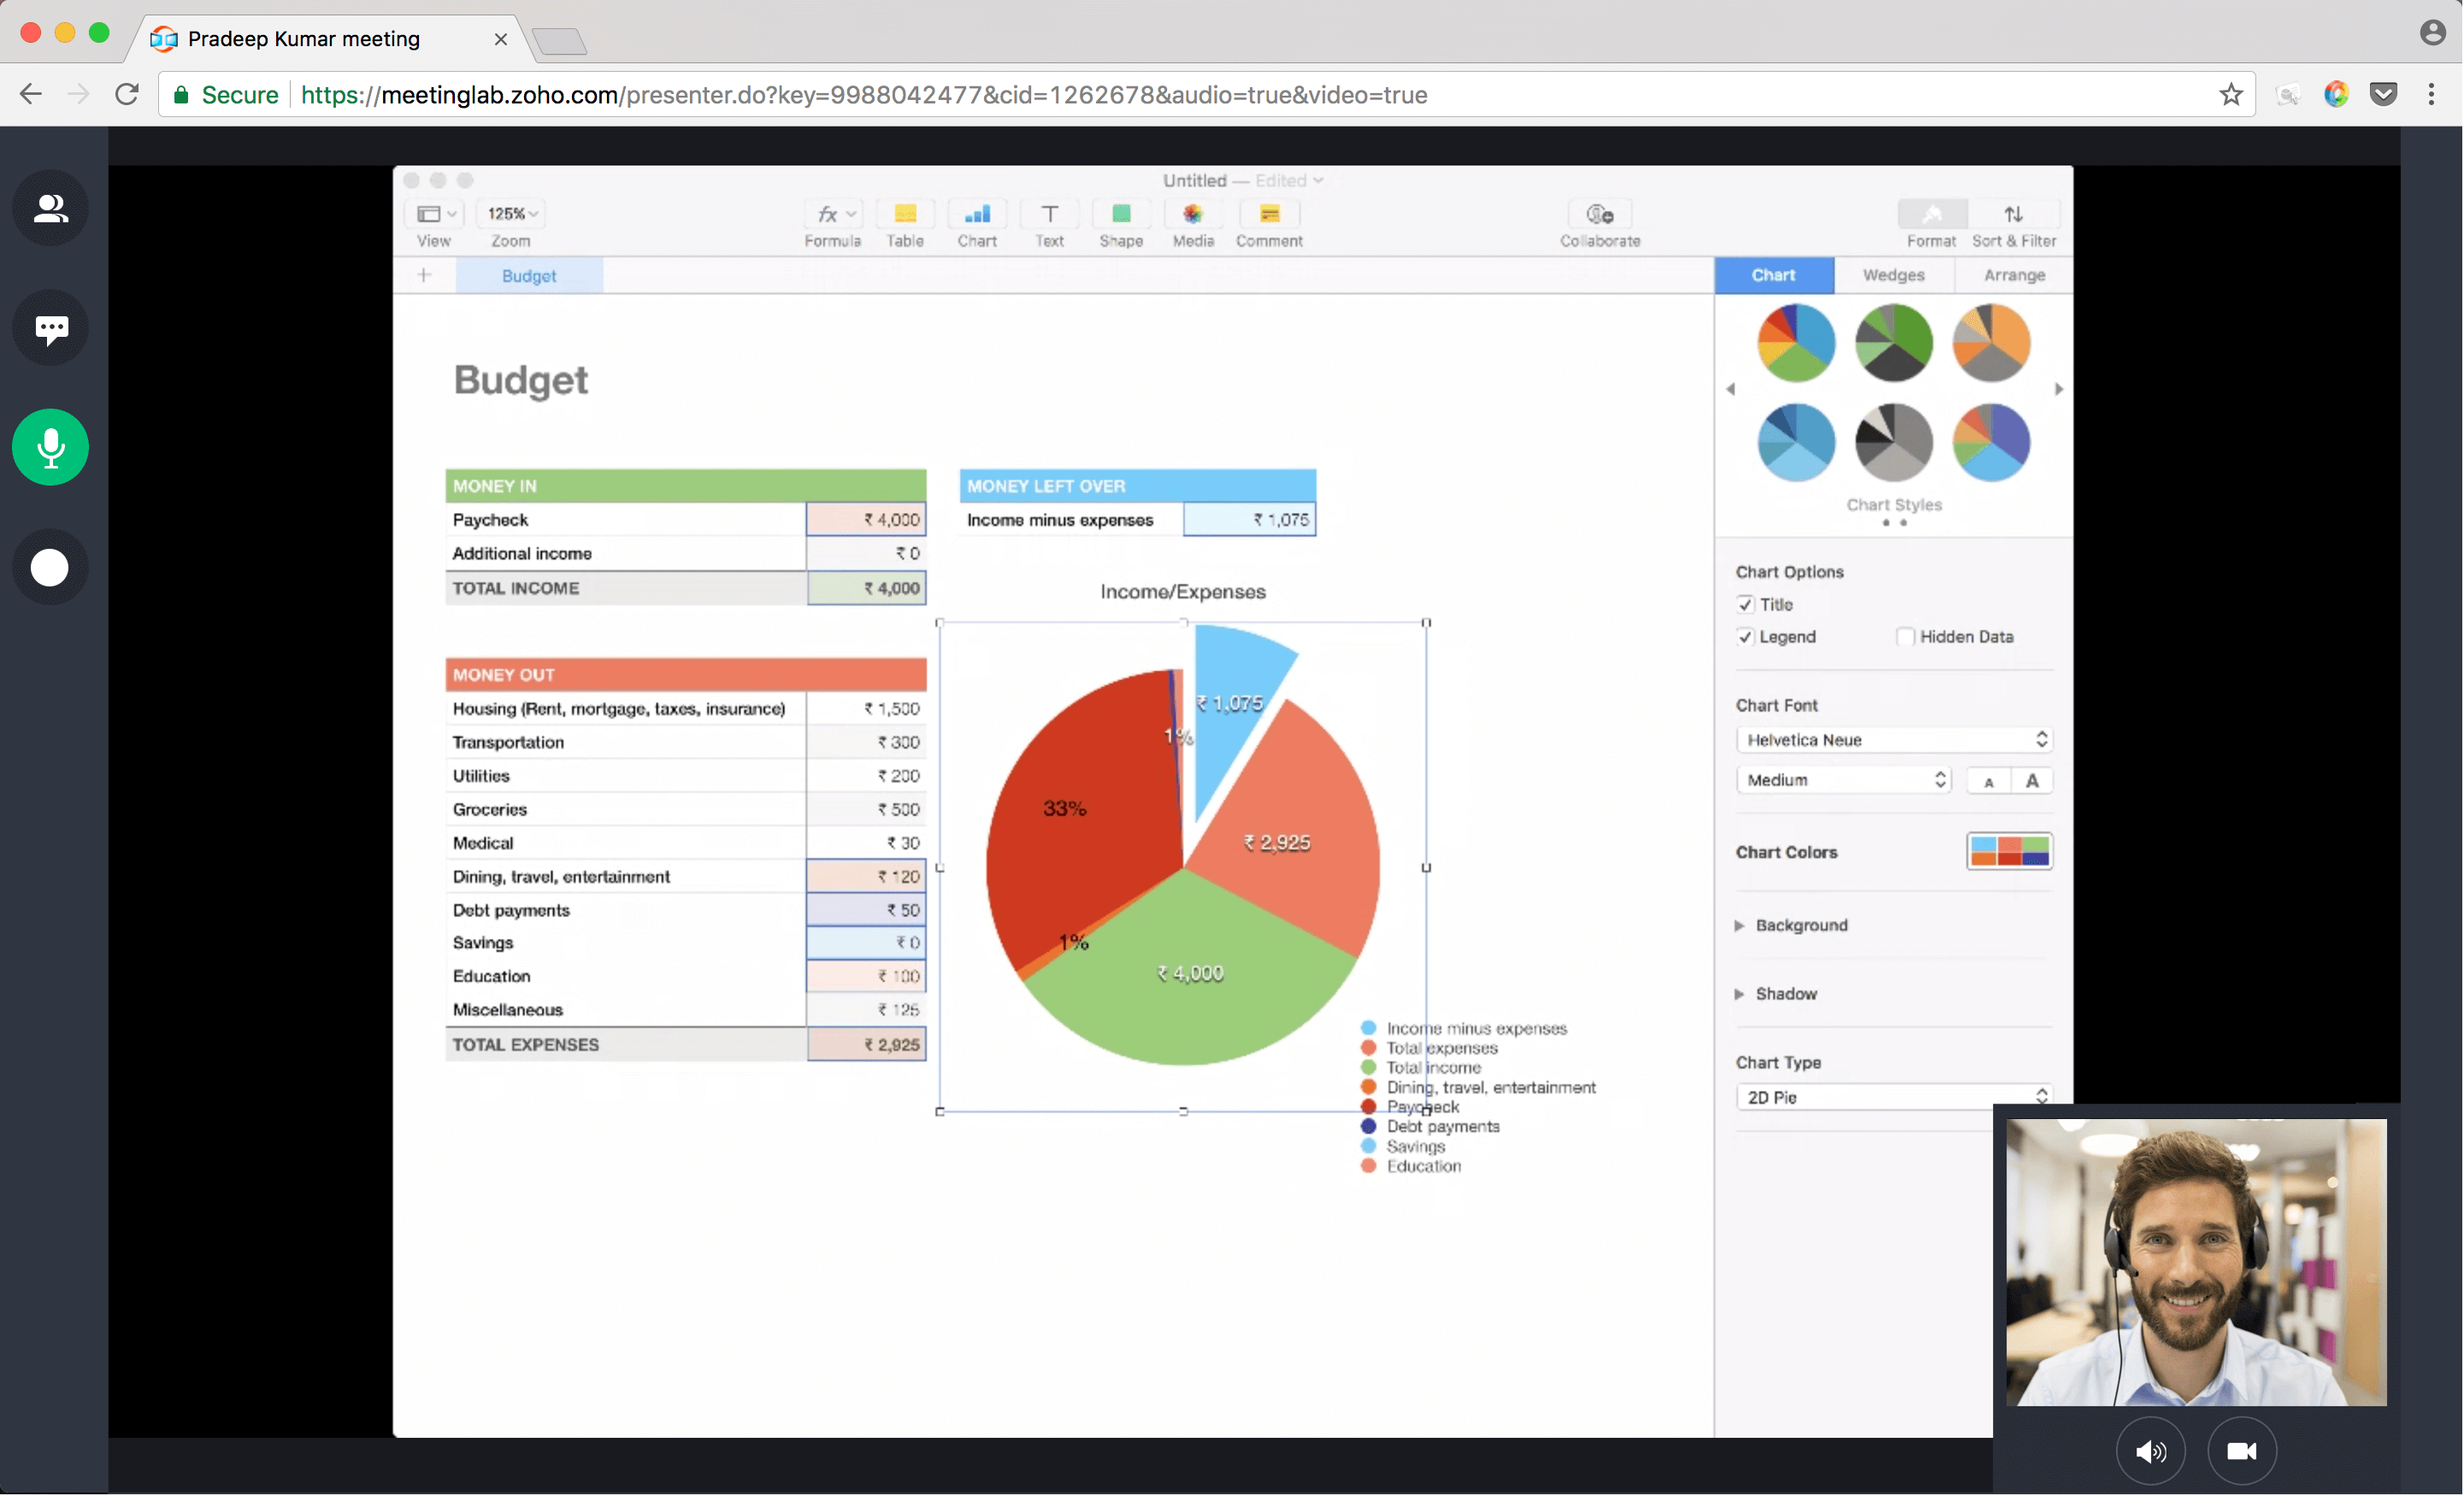
Task: Click the Chart Colors swatch
Action: click(2007, 851)
